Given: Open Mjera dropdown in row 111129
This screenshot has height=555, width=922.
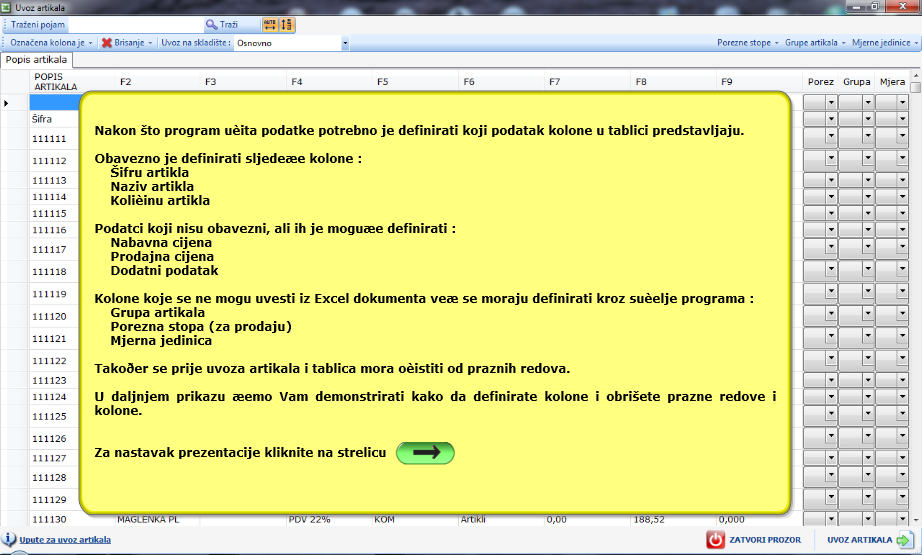Looking at the screenshot, I should [903, 497].
